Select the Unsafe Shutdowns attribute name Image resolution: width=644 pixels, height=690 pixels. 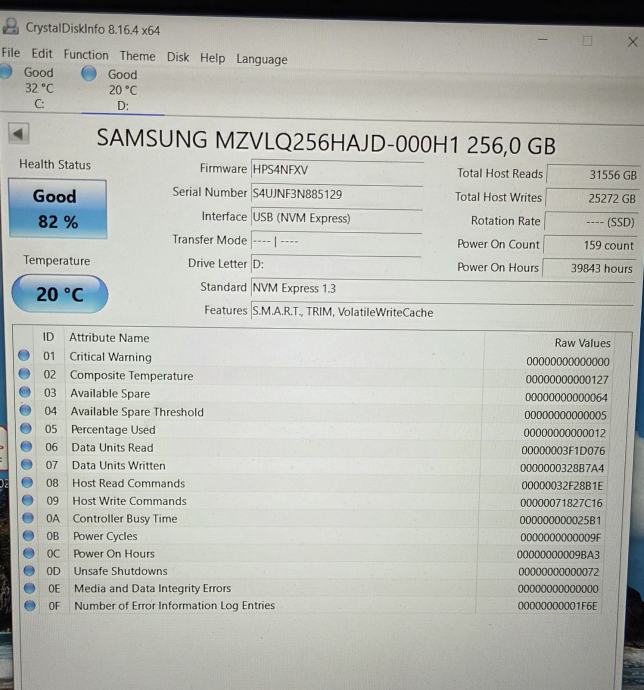tap(120, 571)
